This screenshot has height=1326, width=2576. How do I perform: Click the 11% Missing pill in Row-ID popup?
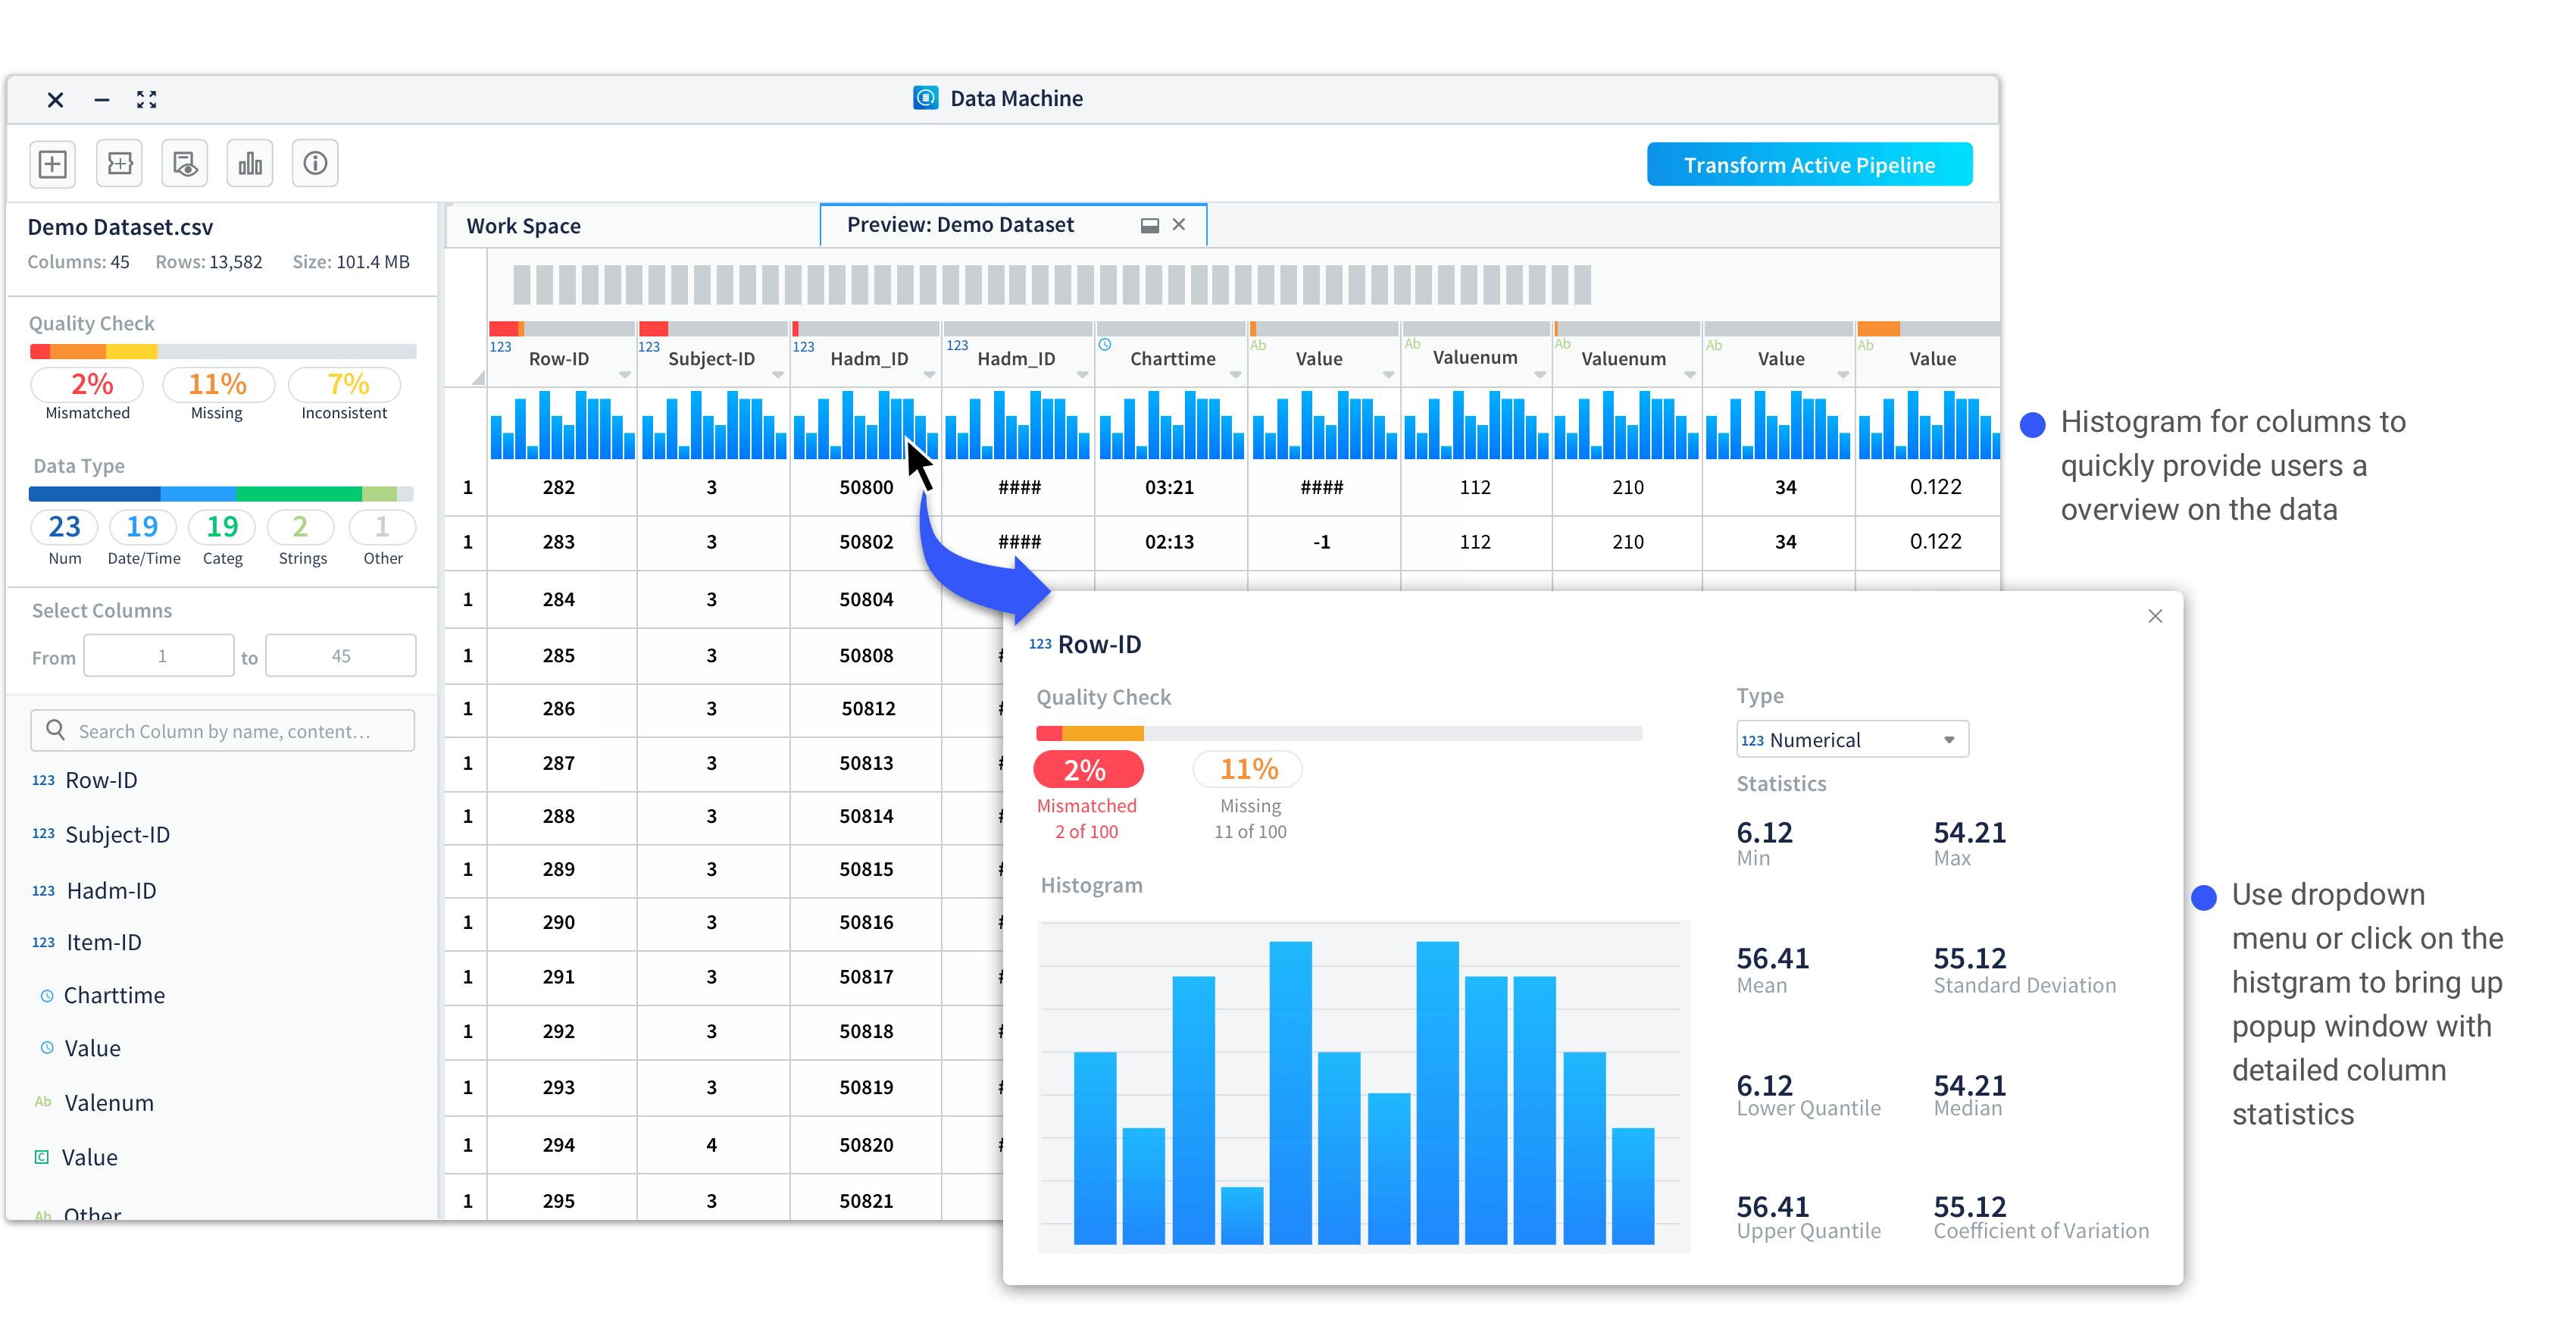click(1248, 769)
